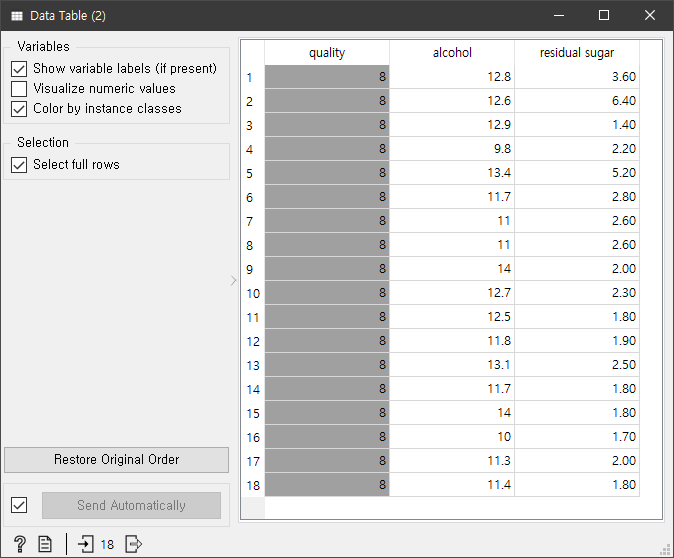Click the help question mark icon
This screenshot has width=674, height=558.
click(x=19, y=544)
